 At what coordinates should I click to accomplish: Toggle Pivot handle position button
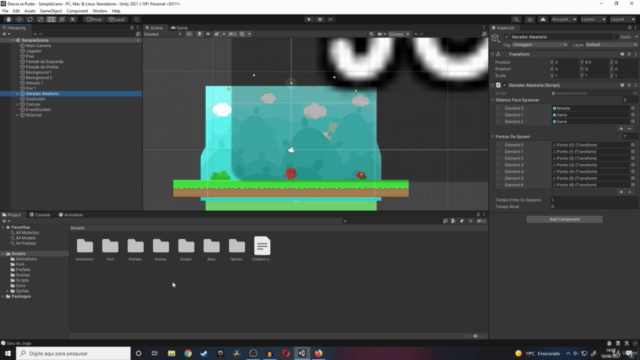click(x=94, y=19)
